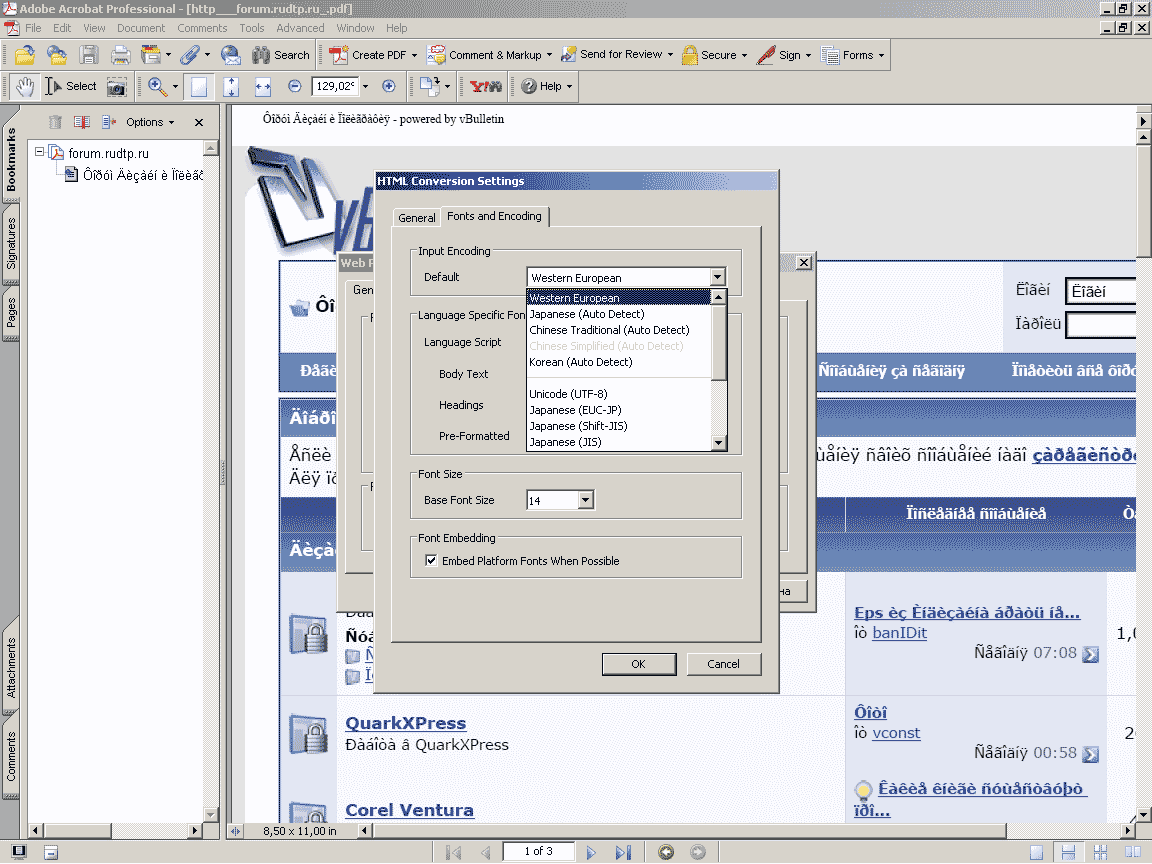Activate the Select text tool
The height and width of the screenshot is (864, 1152).
point(71,87)
